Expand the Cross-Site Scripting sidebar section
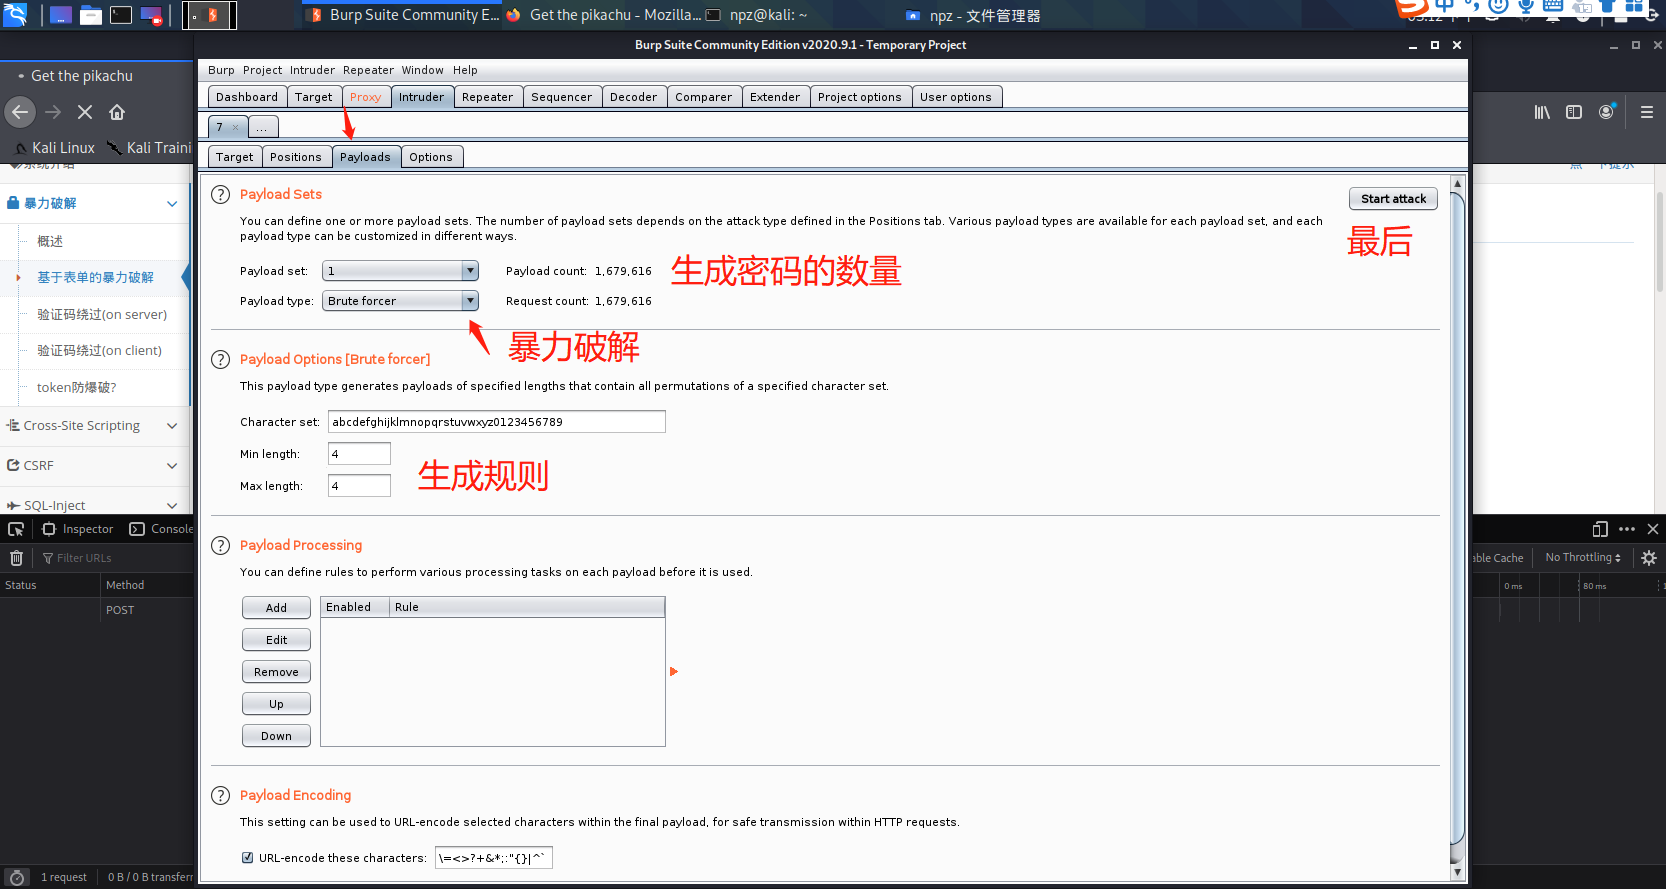 coord(172,426)
